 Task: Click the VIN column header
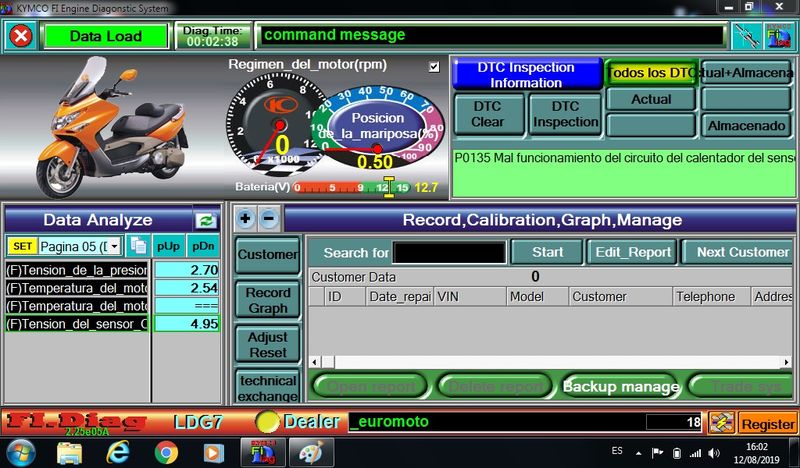click(470, 297)
